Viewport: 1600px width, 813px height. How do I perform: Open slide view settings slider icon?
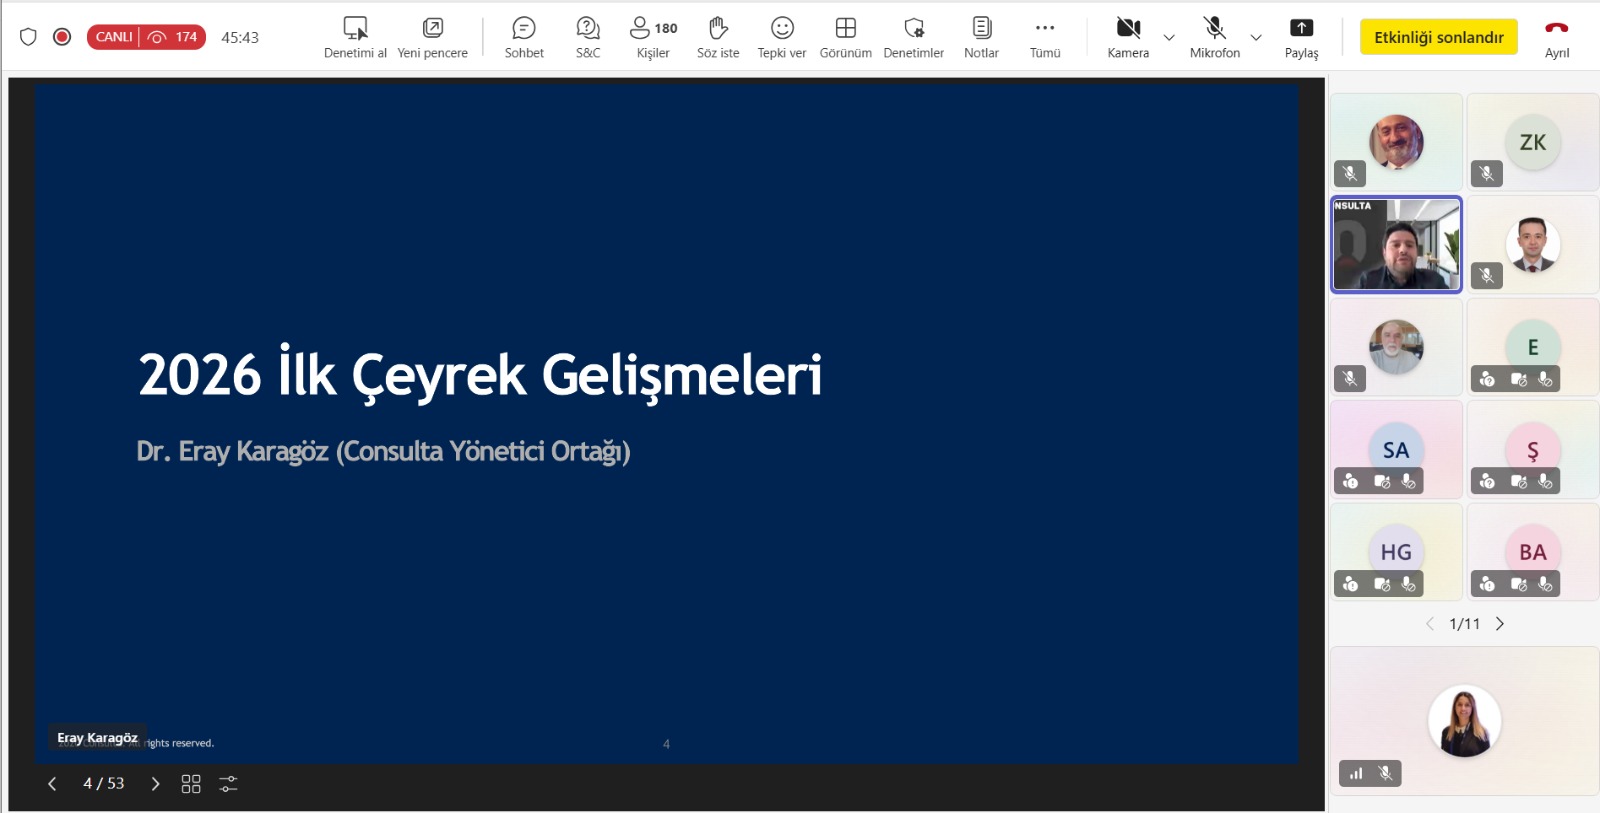(x=228, y=784)
